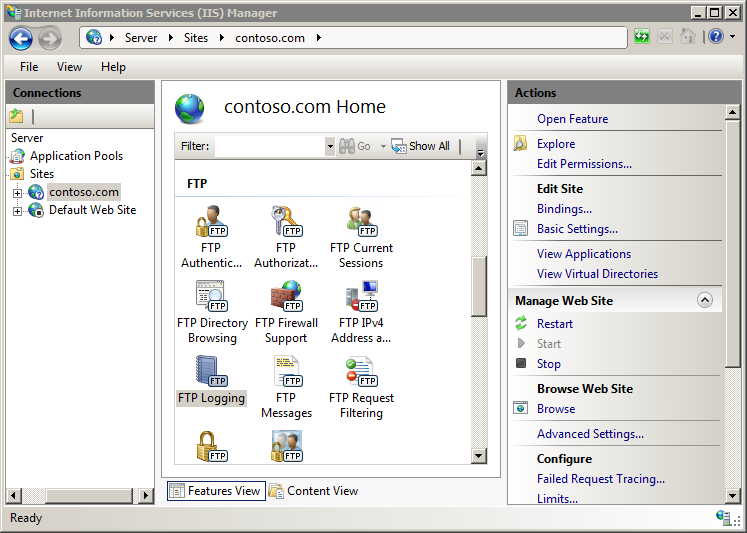Open the Bindings link
747x533 pixels.
tap(565, 209)
